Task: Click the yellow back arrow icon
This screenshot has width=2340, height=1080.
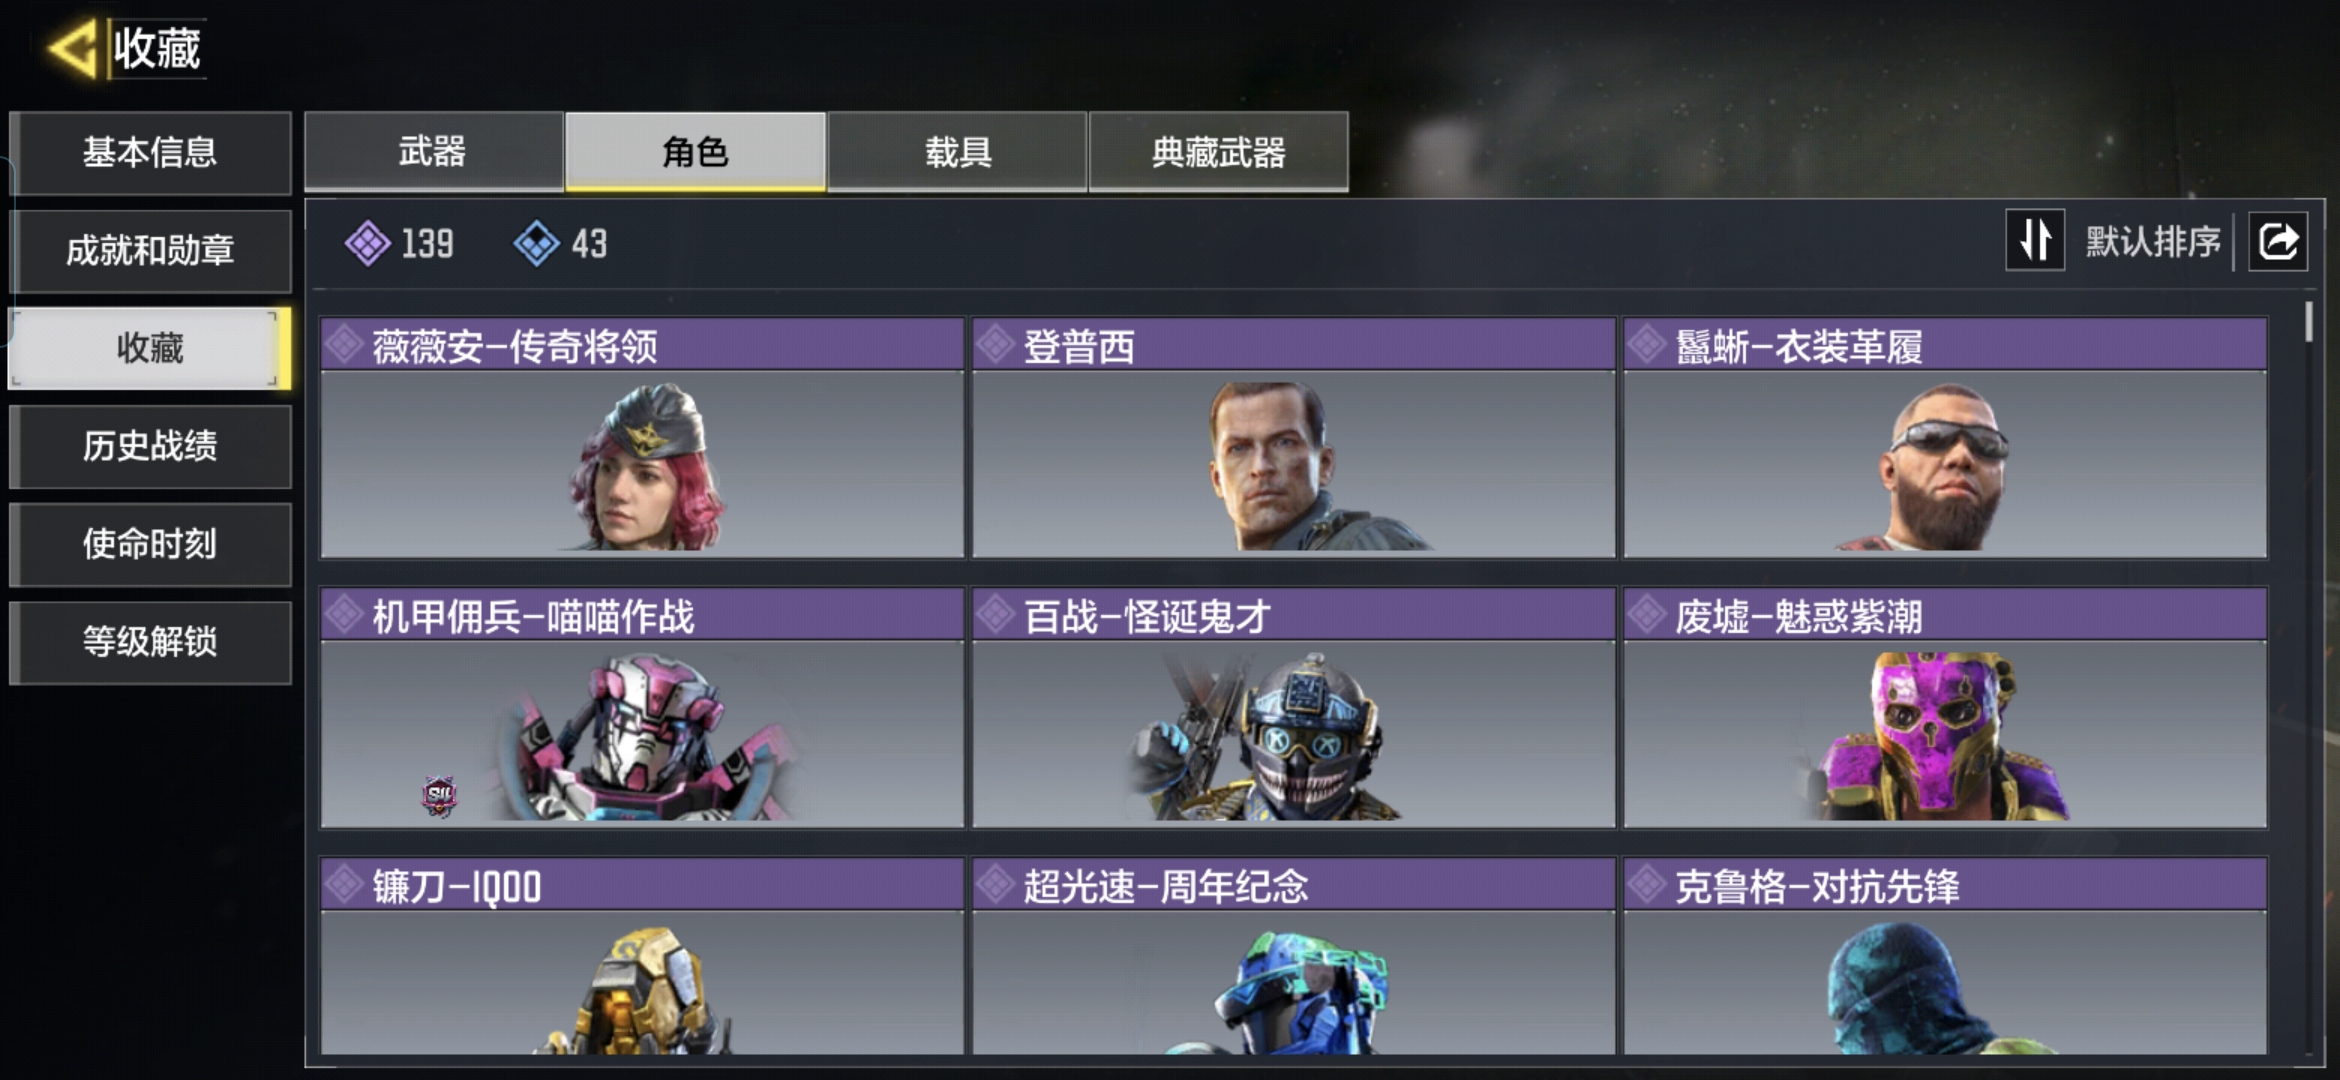Action: tap(72, 48)
